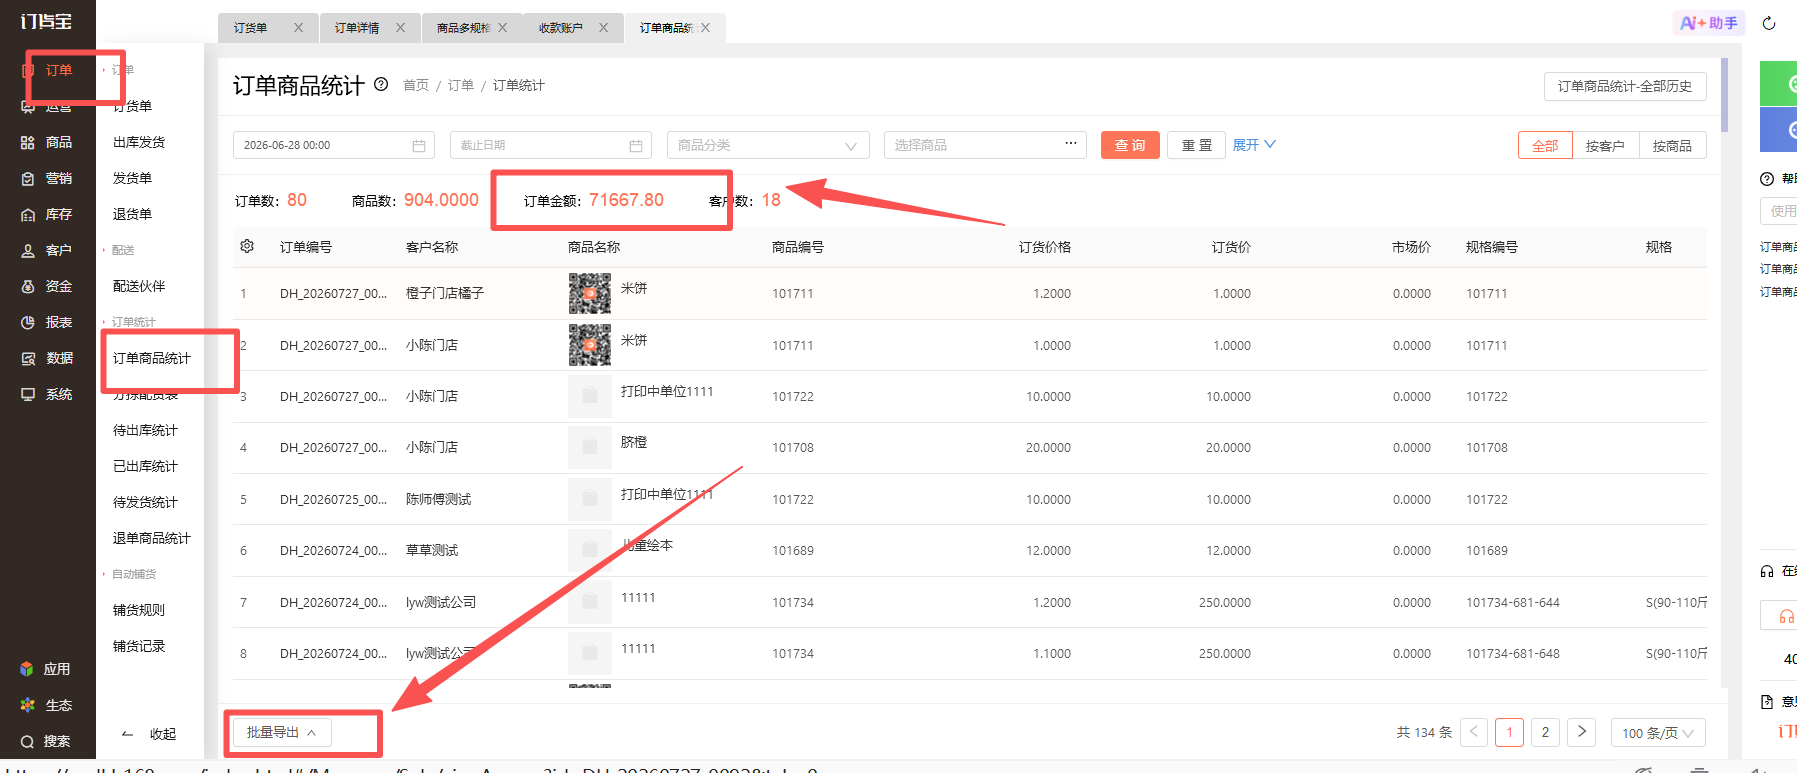The image size is (1797, 773).
Task: Collapse the side menu with 收起
Action: (x=149, y=734)
